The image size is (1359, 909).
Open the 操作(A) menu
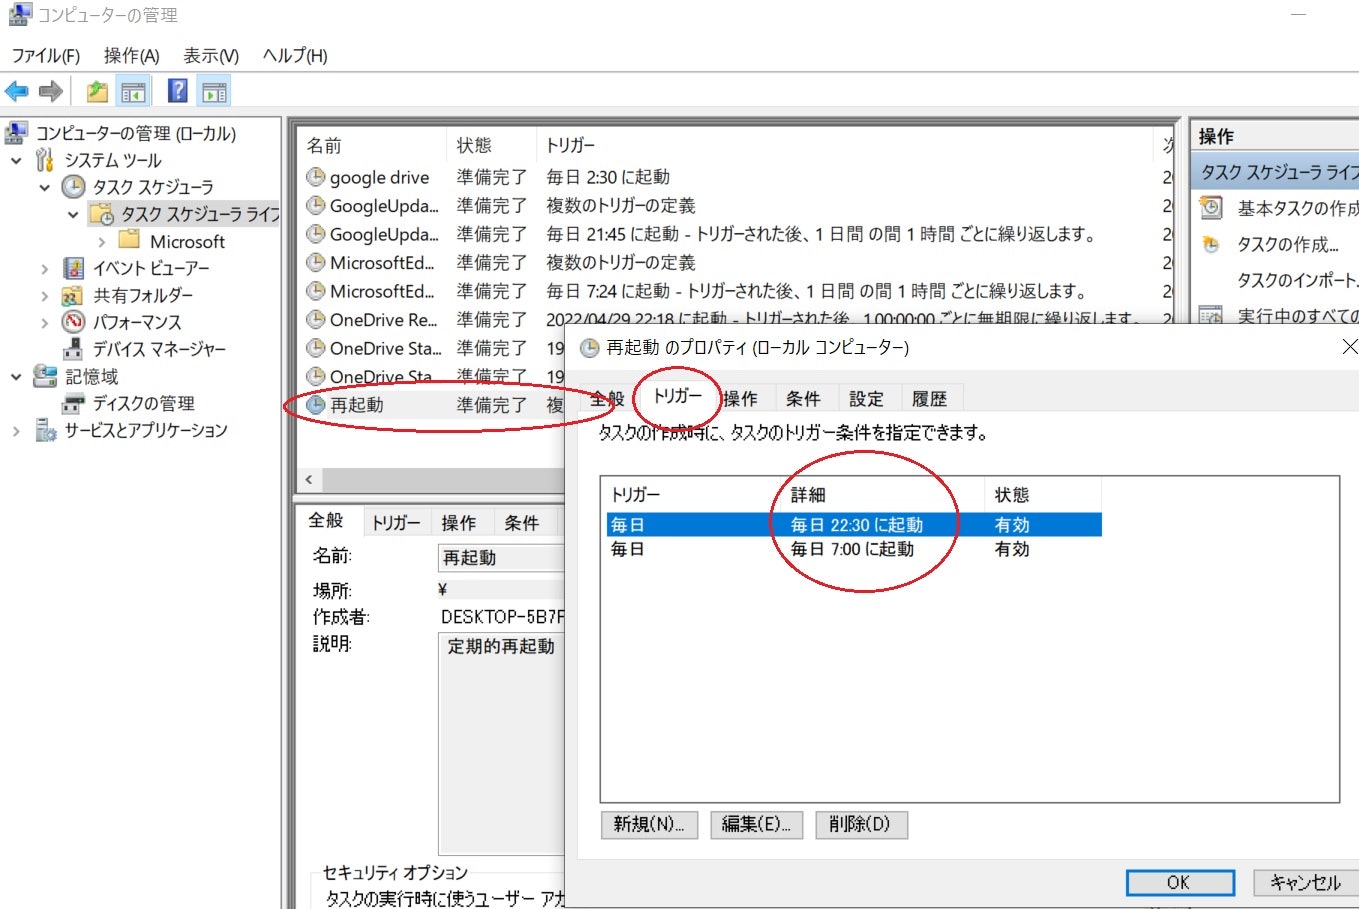(x=131, y=55)
